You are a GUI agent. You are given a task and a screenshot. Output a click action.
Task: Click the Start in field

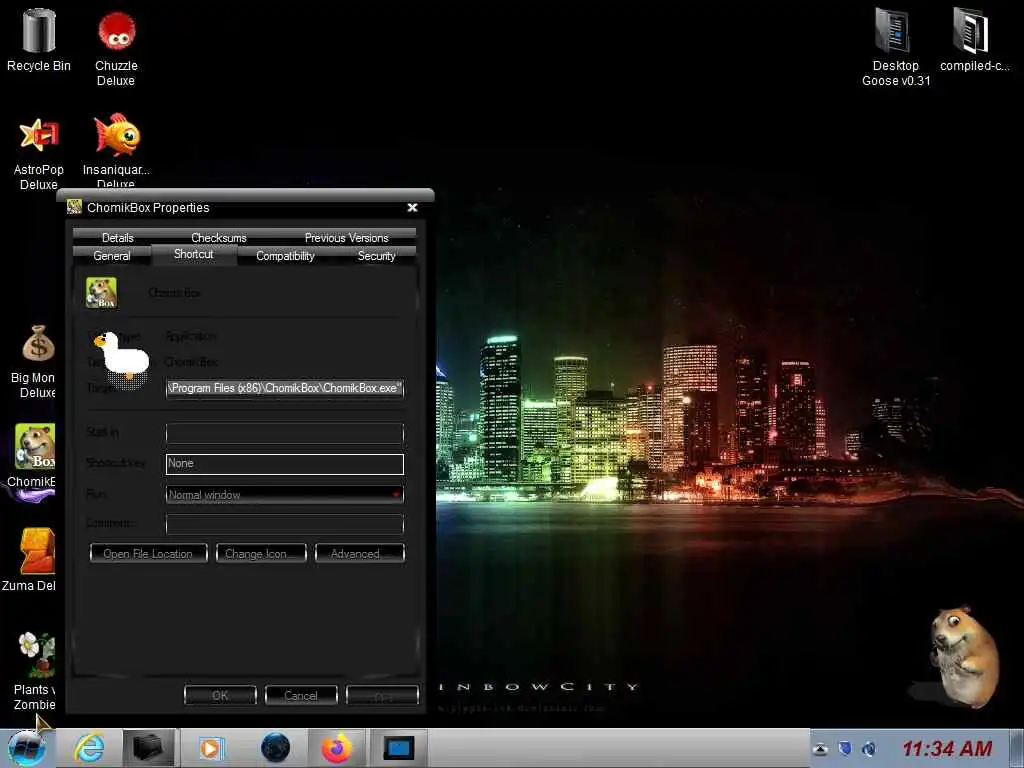click(285, 432)
